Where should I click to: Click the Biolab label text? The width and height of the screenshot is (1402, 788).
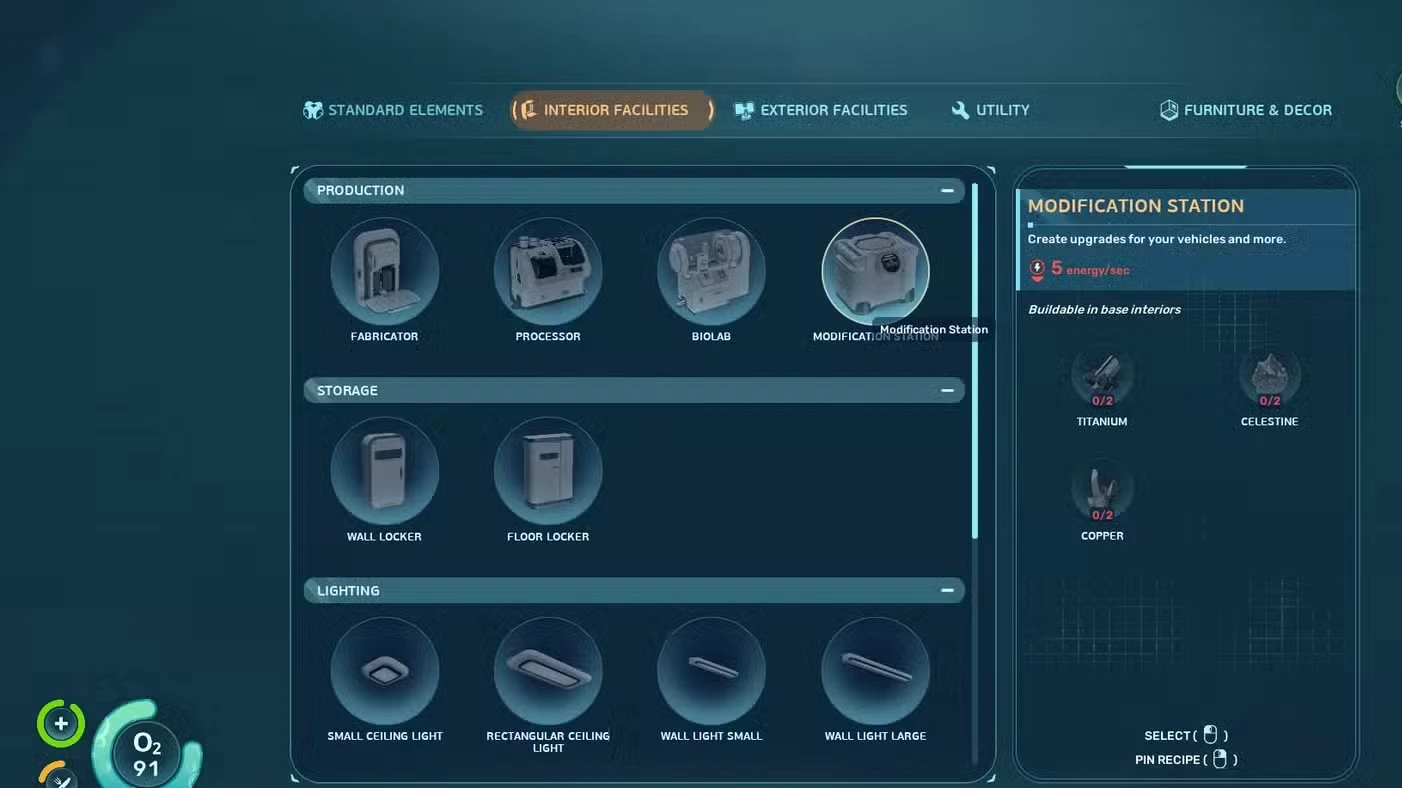pos(711,336)
